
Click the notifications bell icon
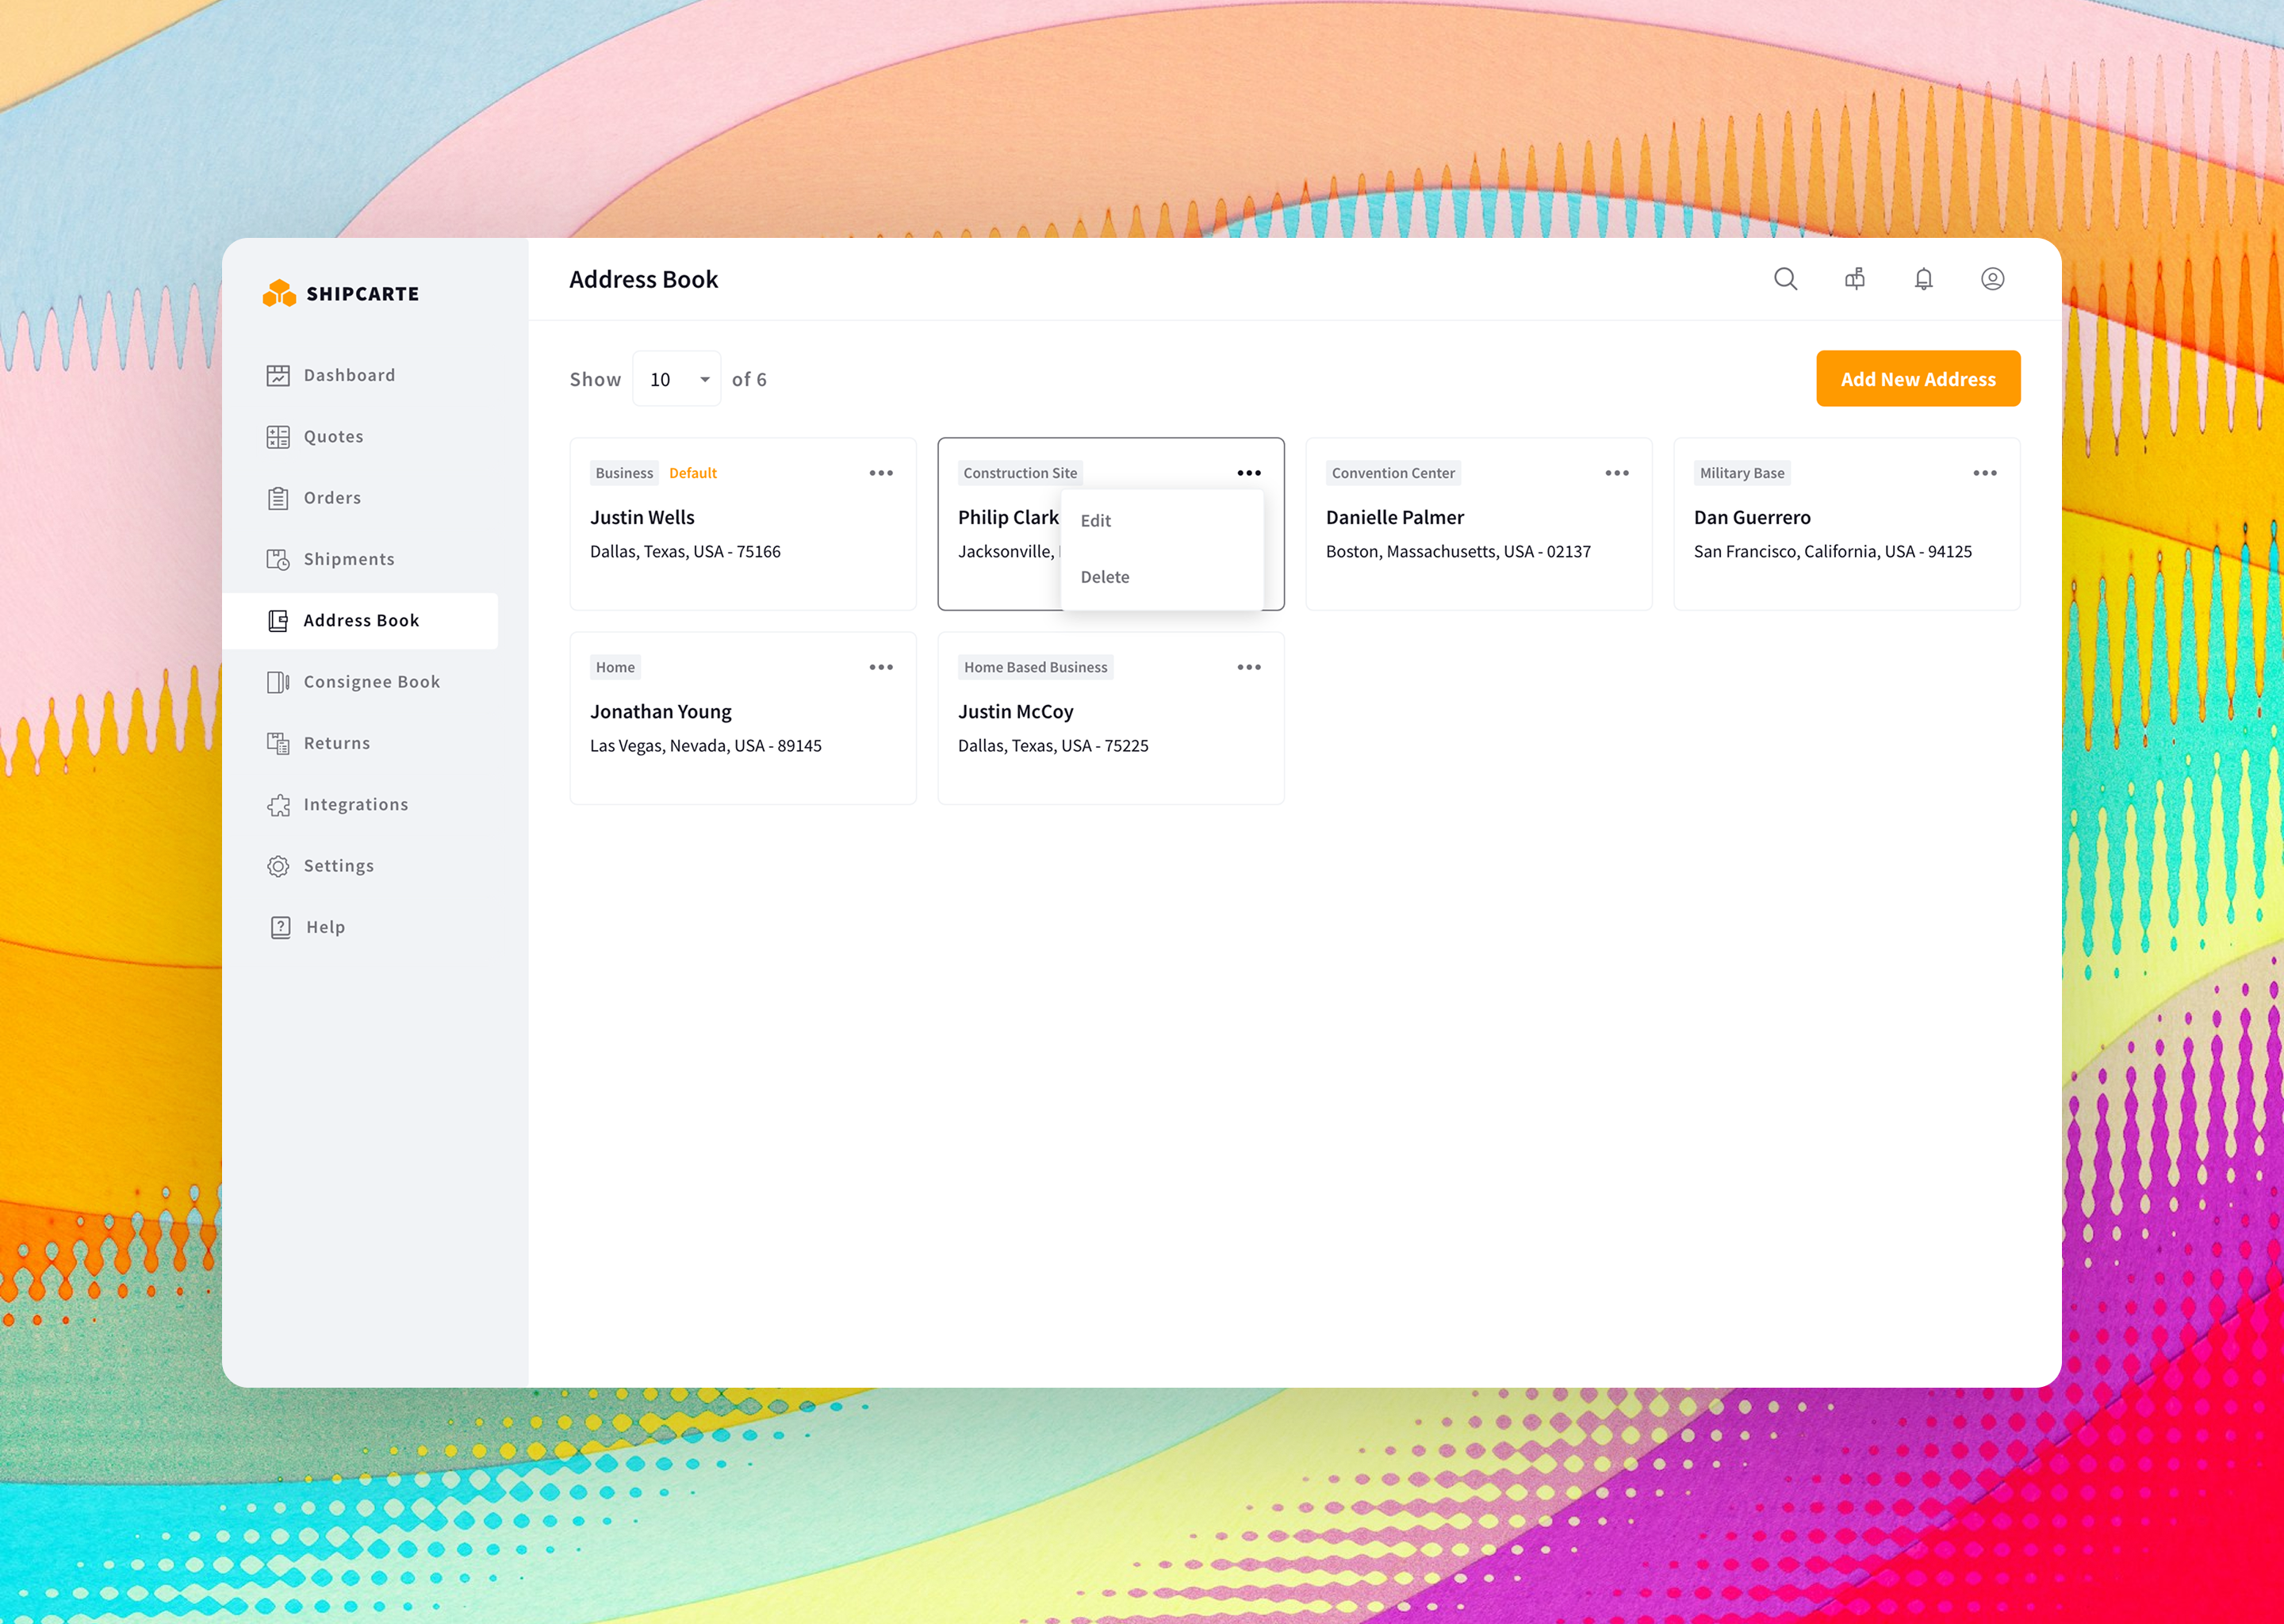[1923, 279]
